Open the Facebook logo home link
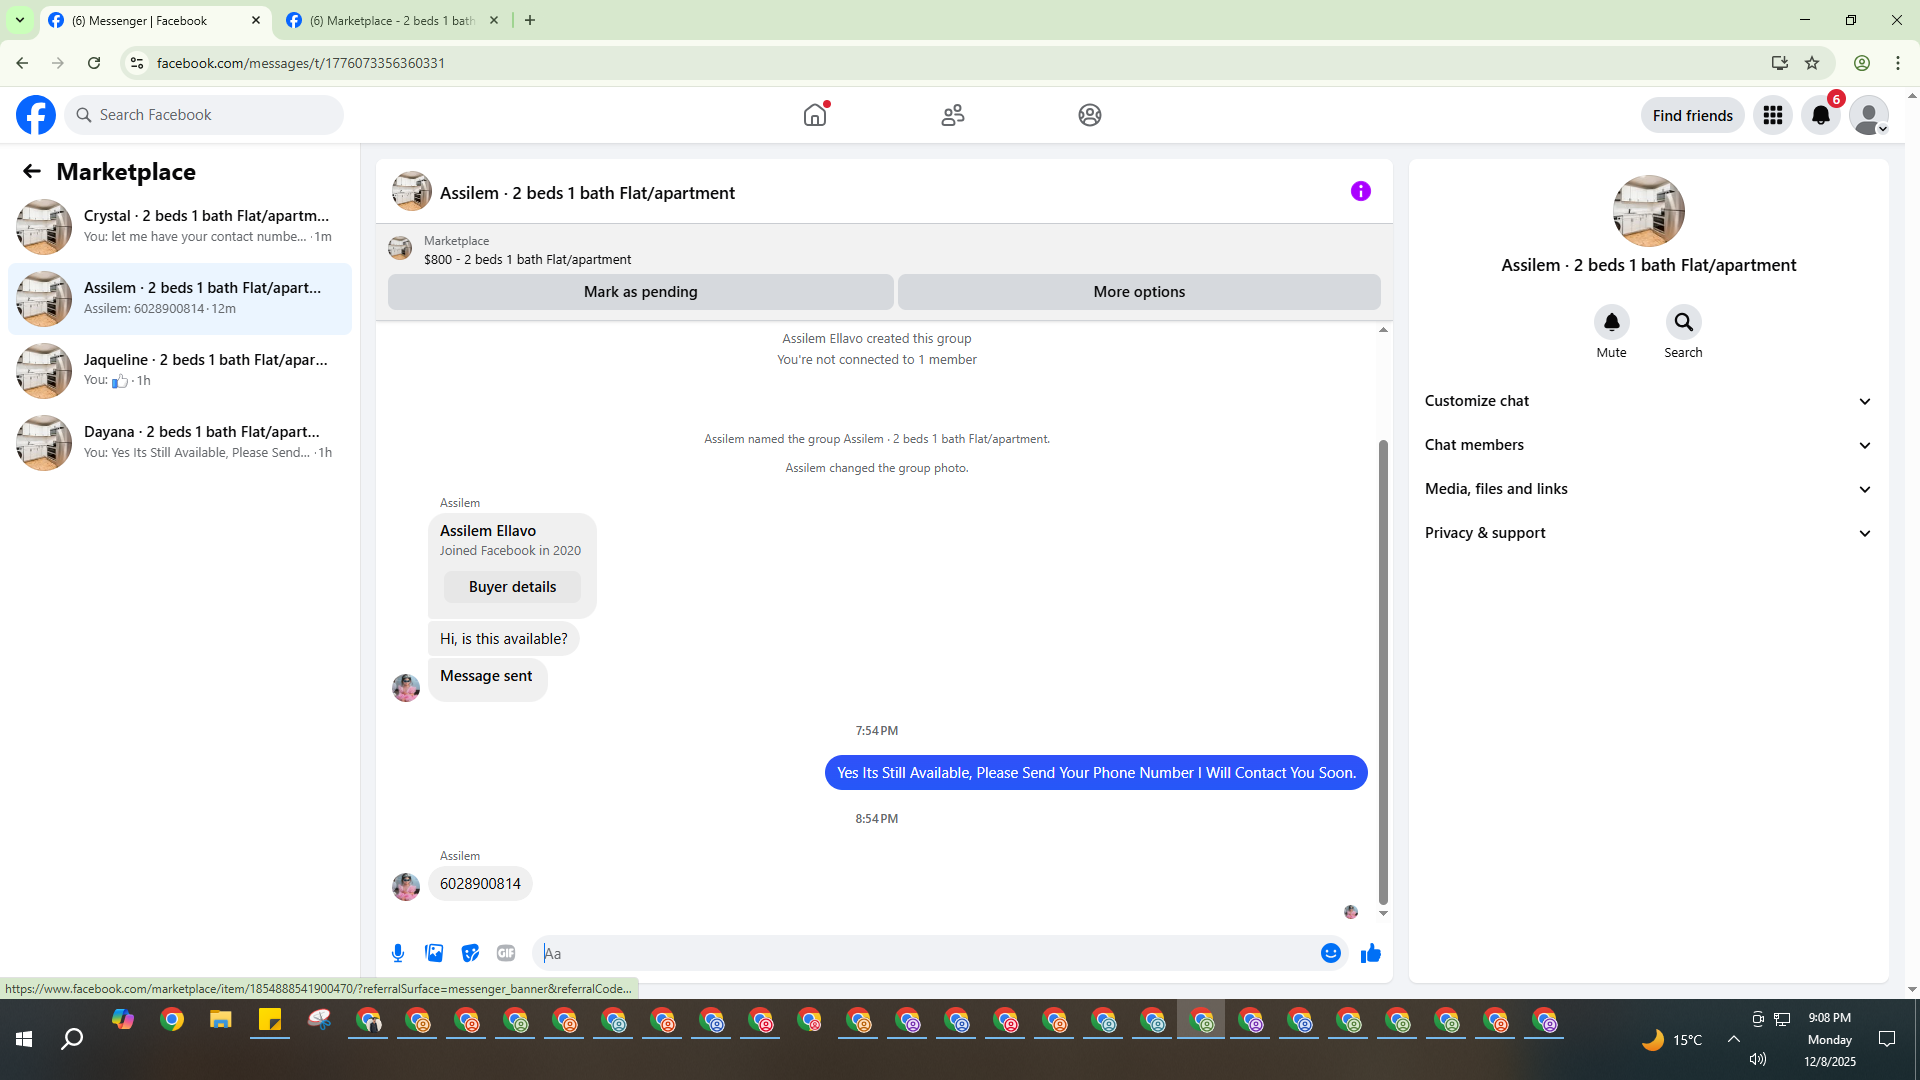Screen dimensions: 1920x1080 click(x=36, y=115)
